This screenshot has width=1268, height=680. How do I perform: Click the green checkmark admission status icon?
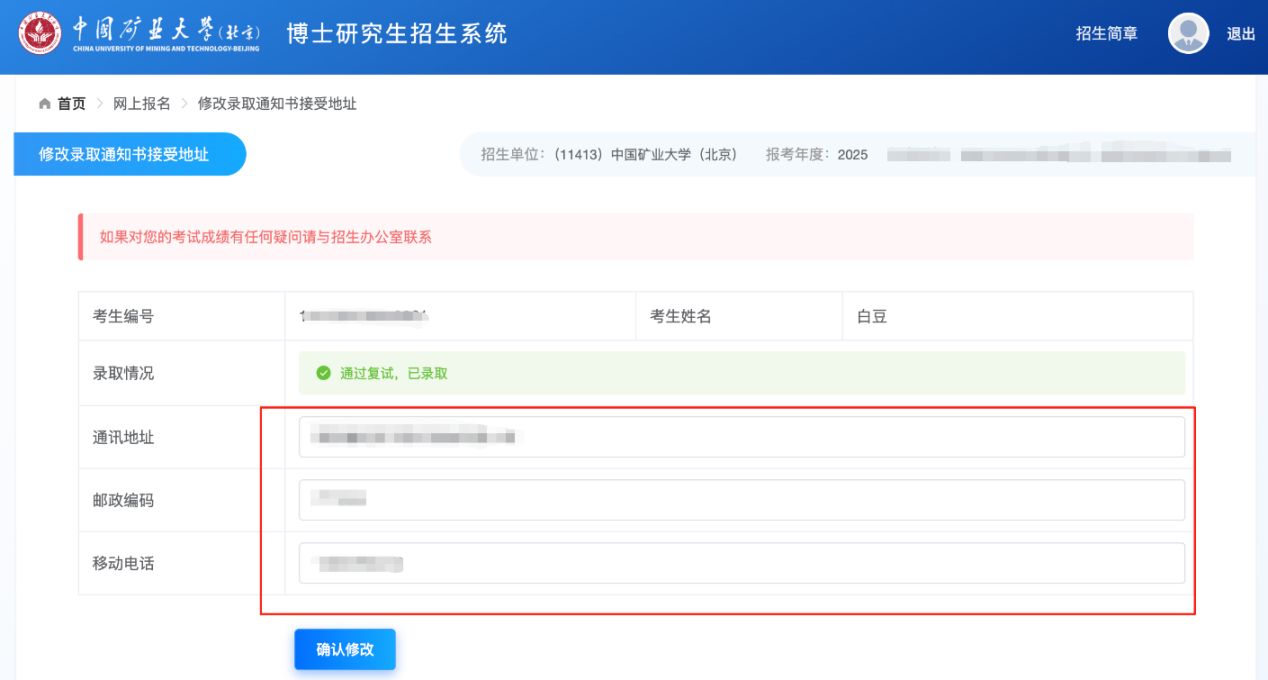click(323, 373)
